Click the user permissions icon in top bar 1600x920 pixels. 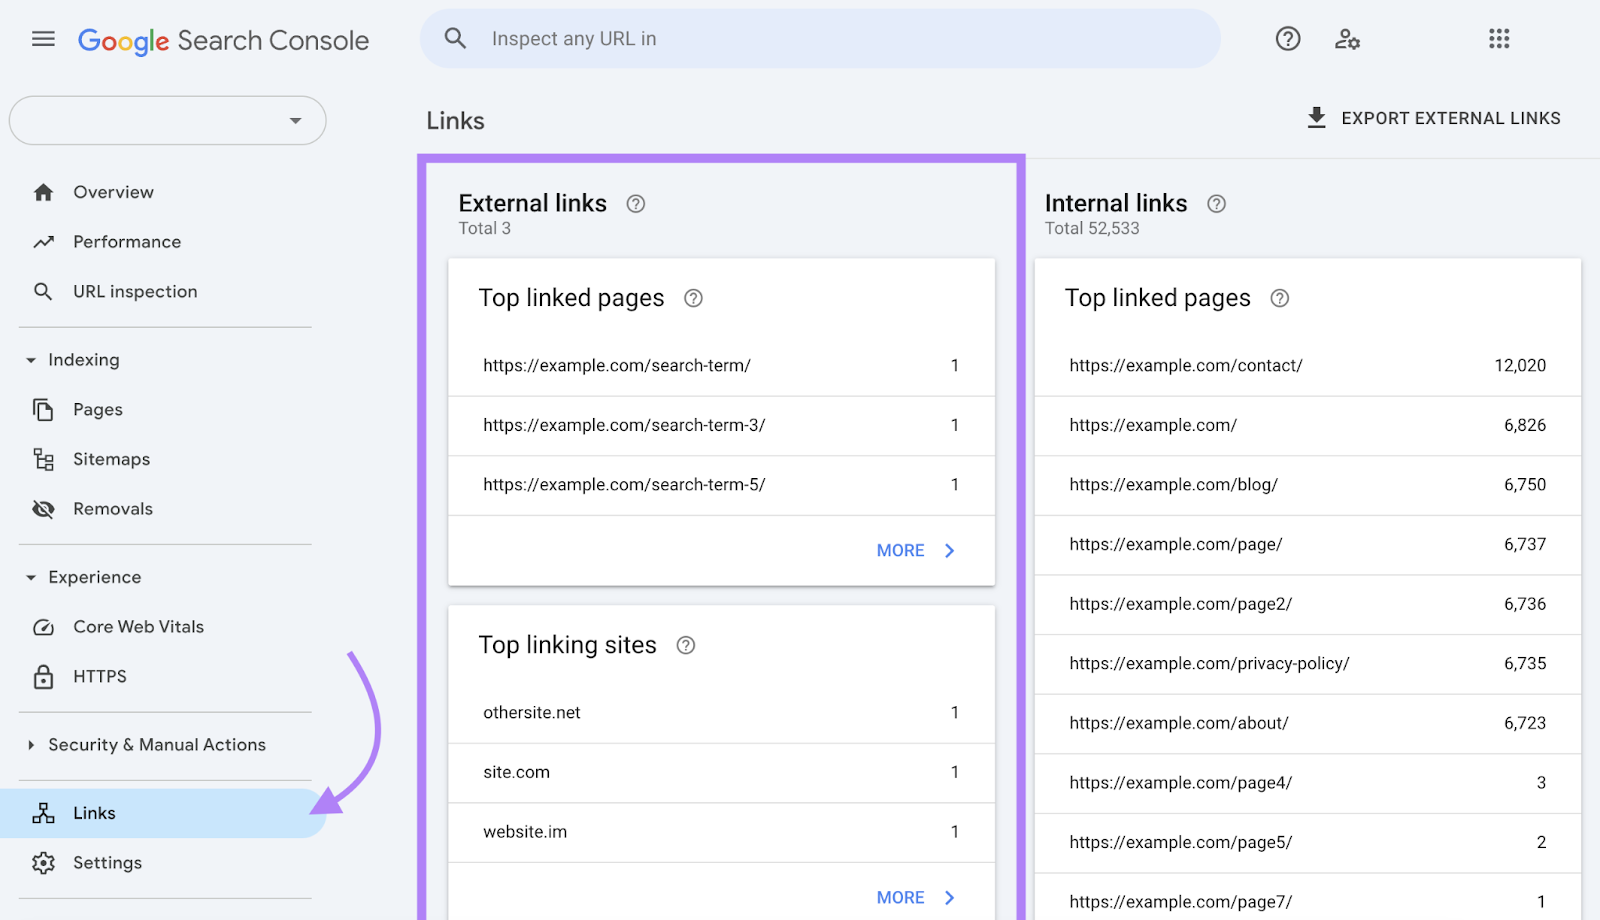(1348, 39)
